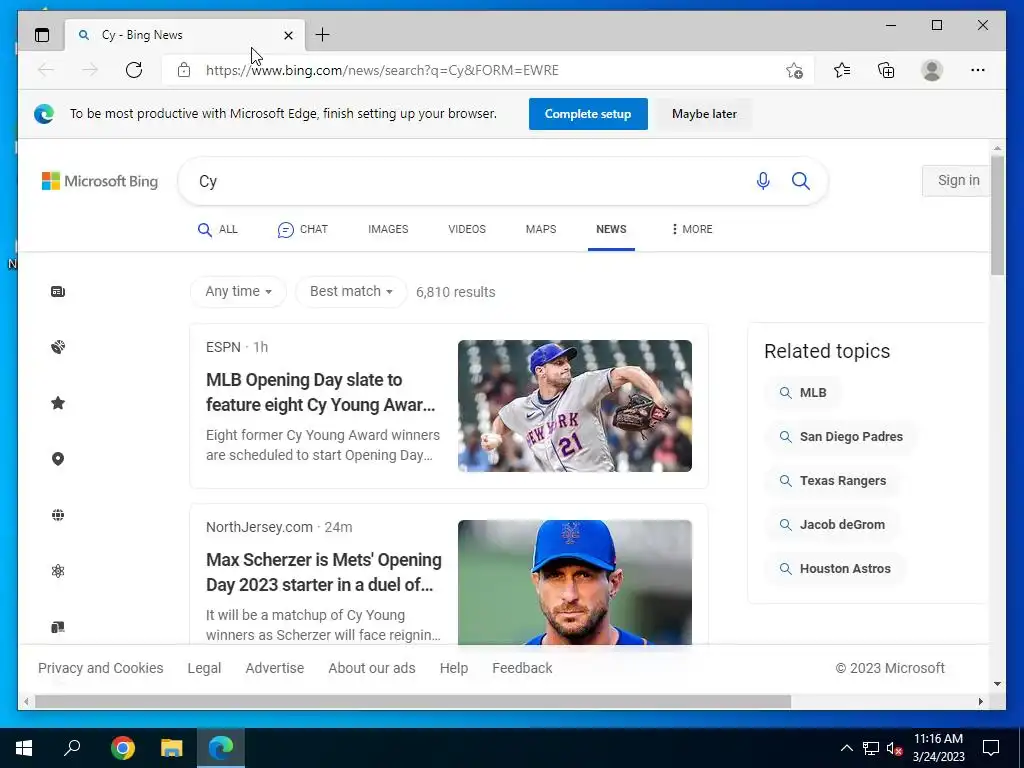This screenshot has height=768, width=1024.
Task: Open MLB Opening Day slate headline
Action: (321, 392)
